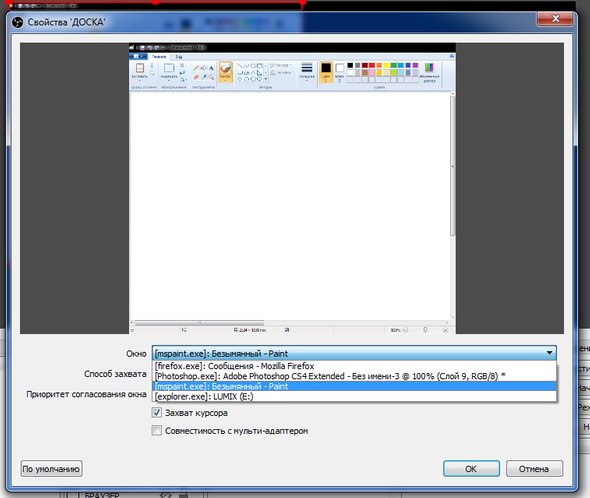Enable Совместимость с мульти-адаптером checkbox
Viewport: 590px width, 498px height.
[x=157, y=430]
